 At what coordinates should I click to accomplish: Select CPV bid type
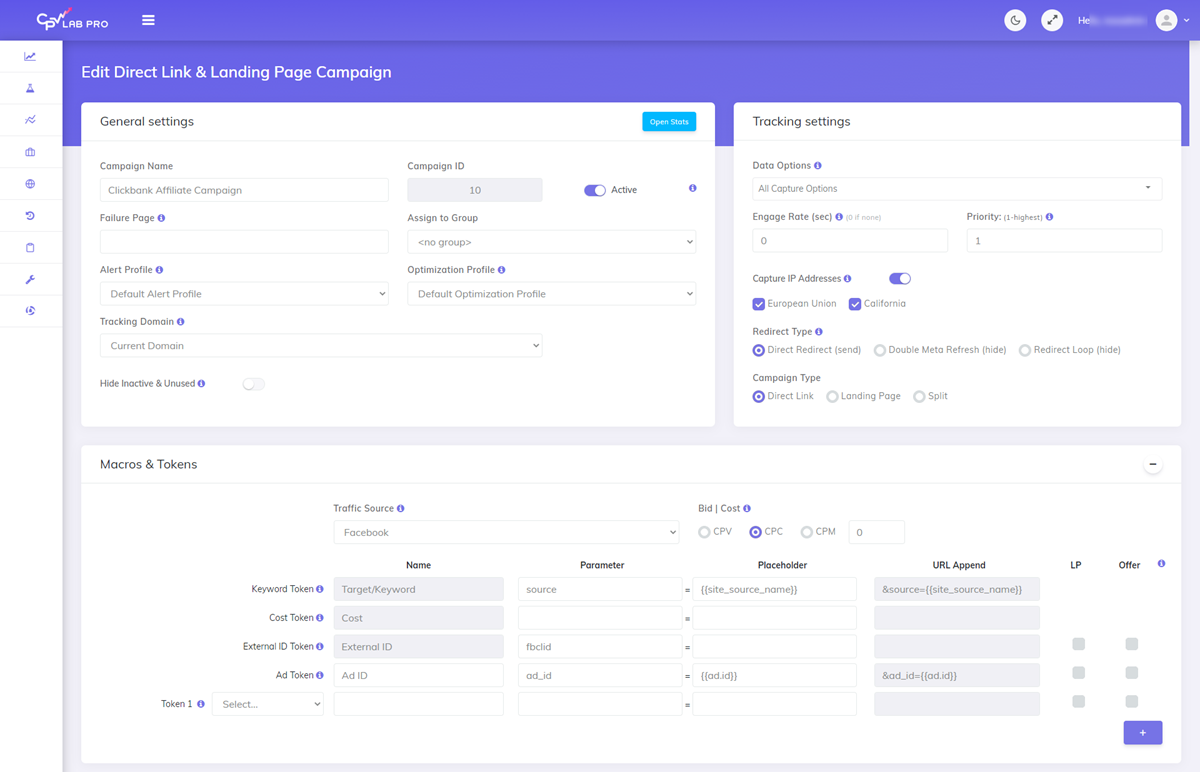click(704, 532)
